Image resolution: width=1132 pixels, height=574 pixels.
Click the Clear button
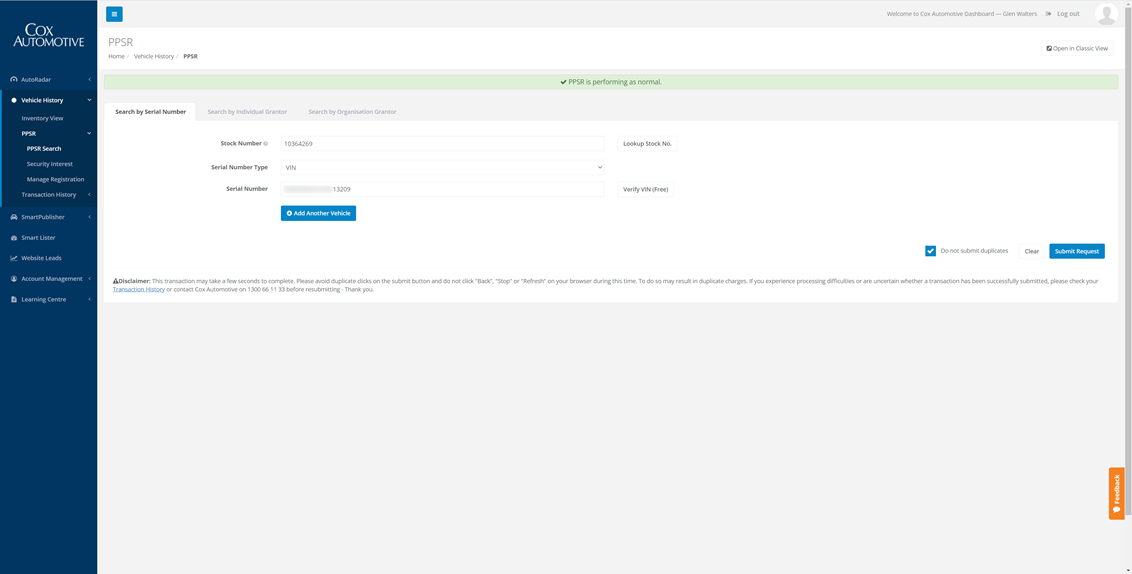pos(1032,251)
